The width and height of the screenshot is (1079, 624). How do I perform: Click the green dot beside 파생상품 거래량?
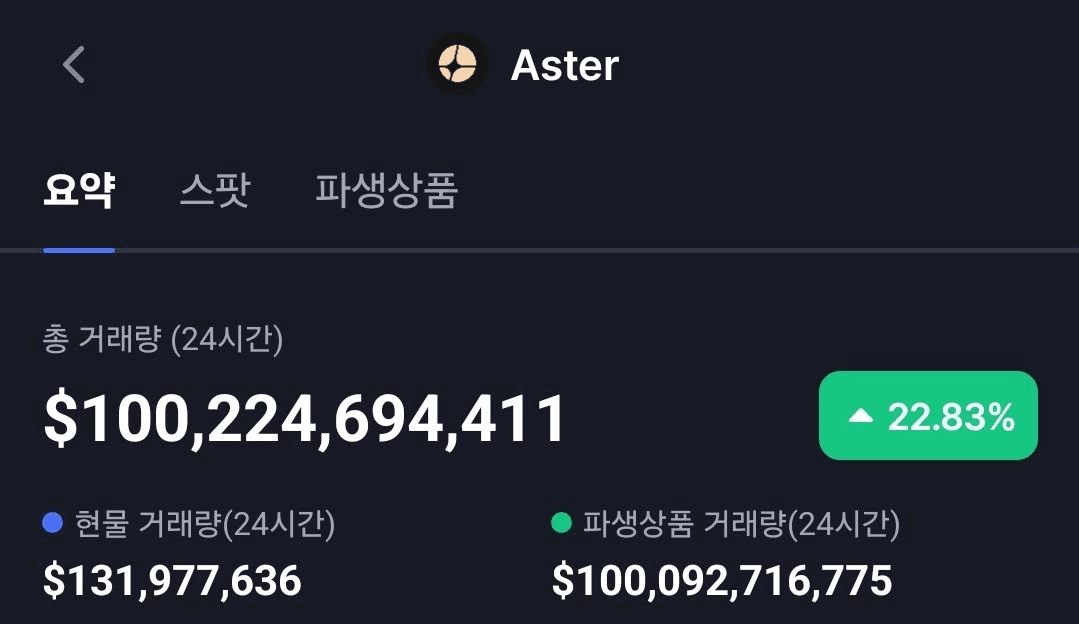point(561,523)
